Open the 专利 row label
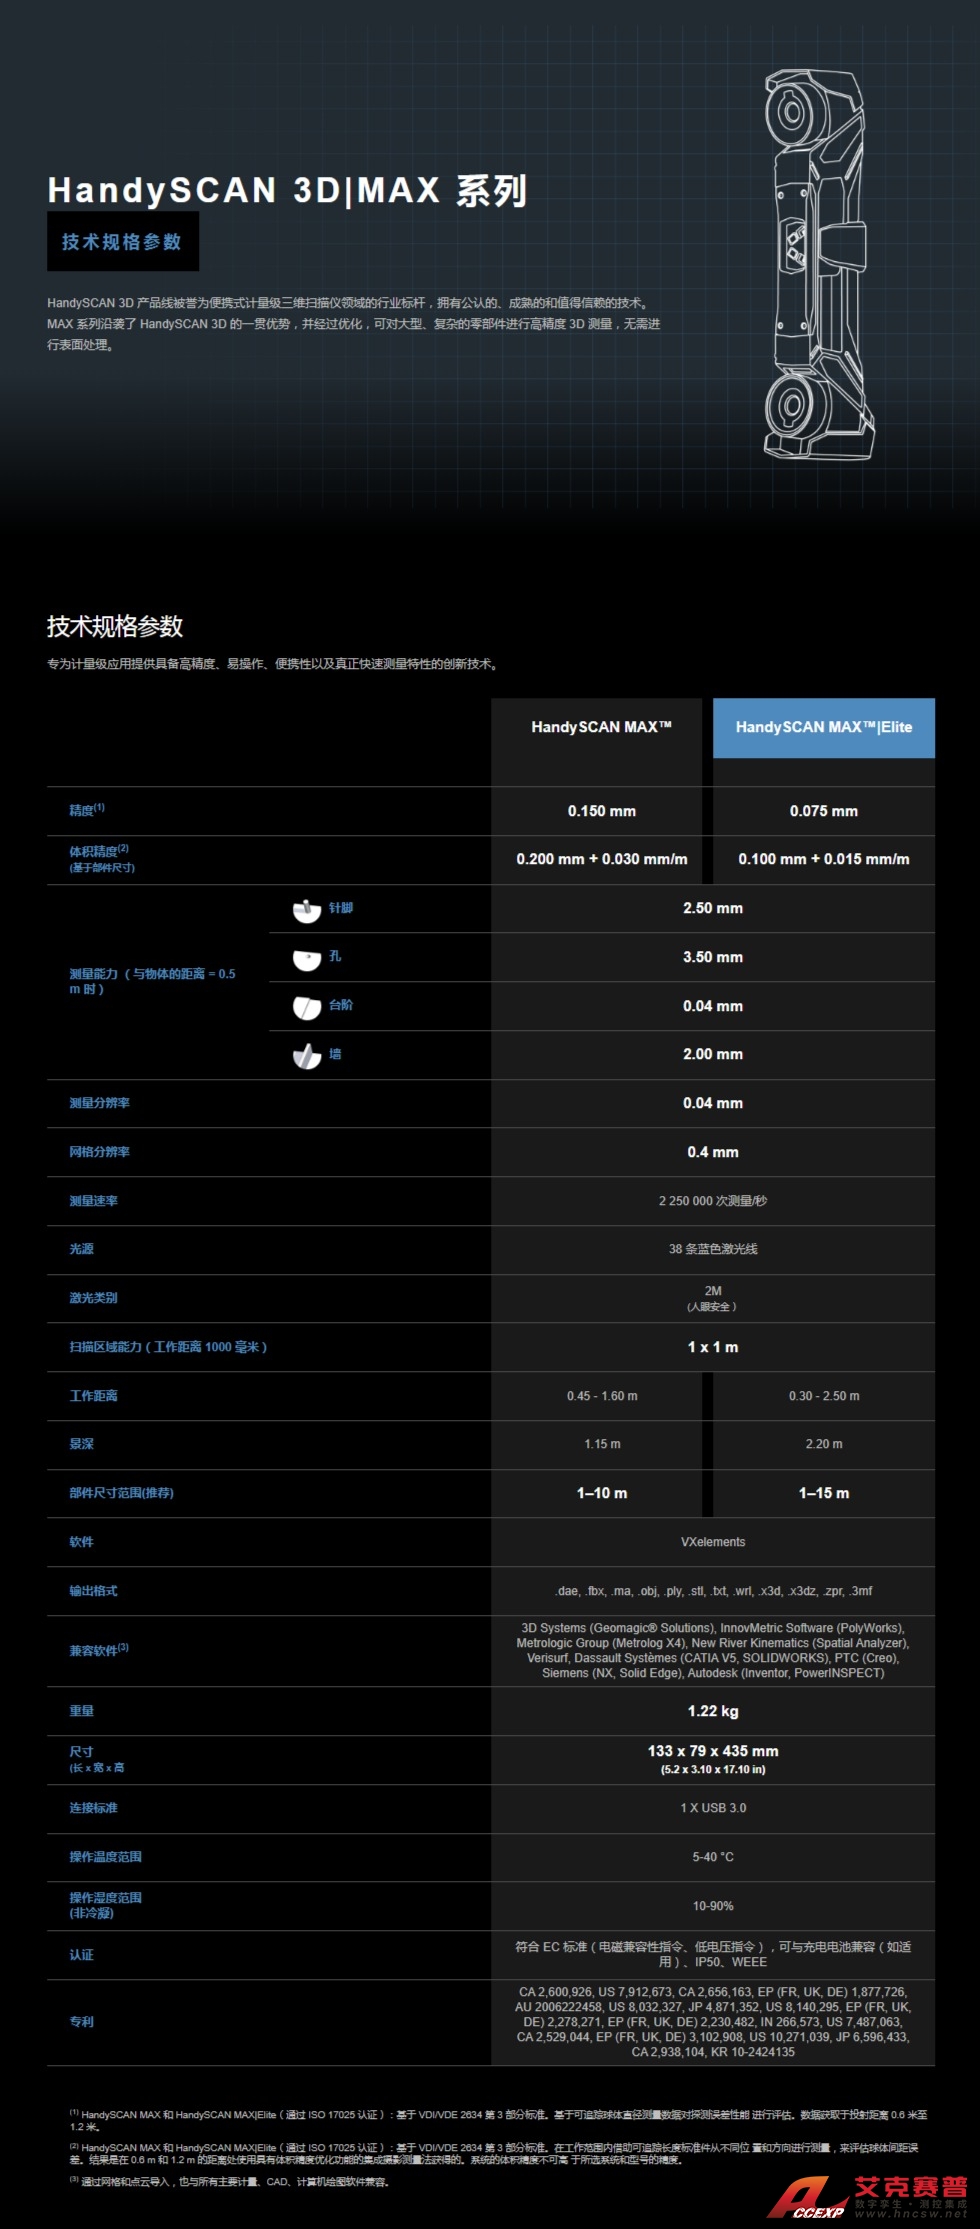Screen dimensions: 980x2229 pyautogui.click(x=81, y=2021)
